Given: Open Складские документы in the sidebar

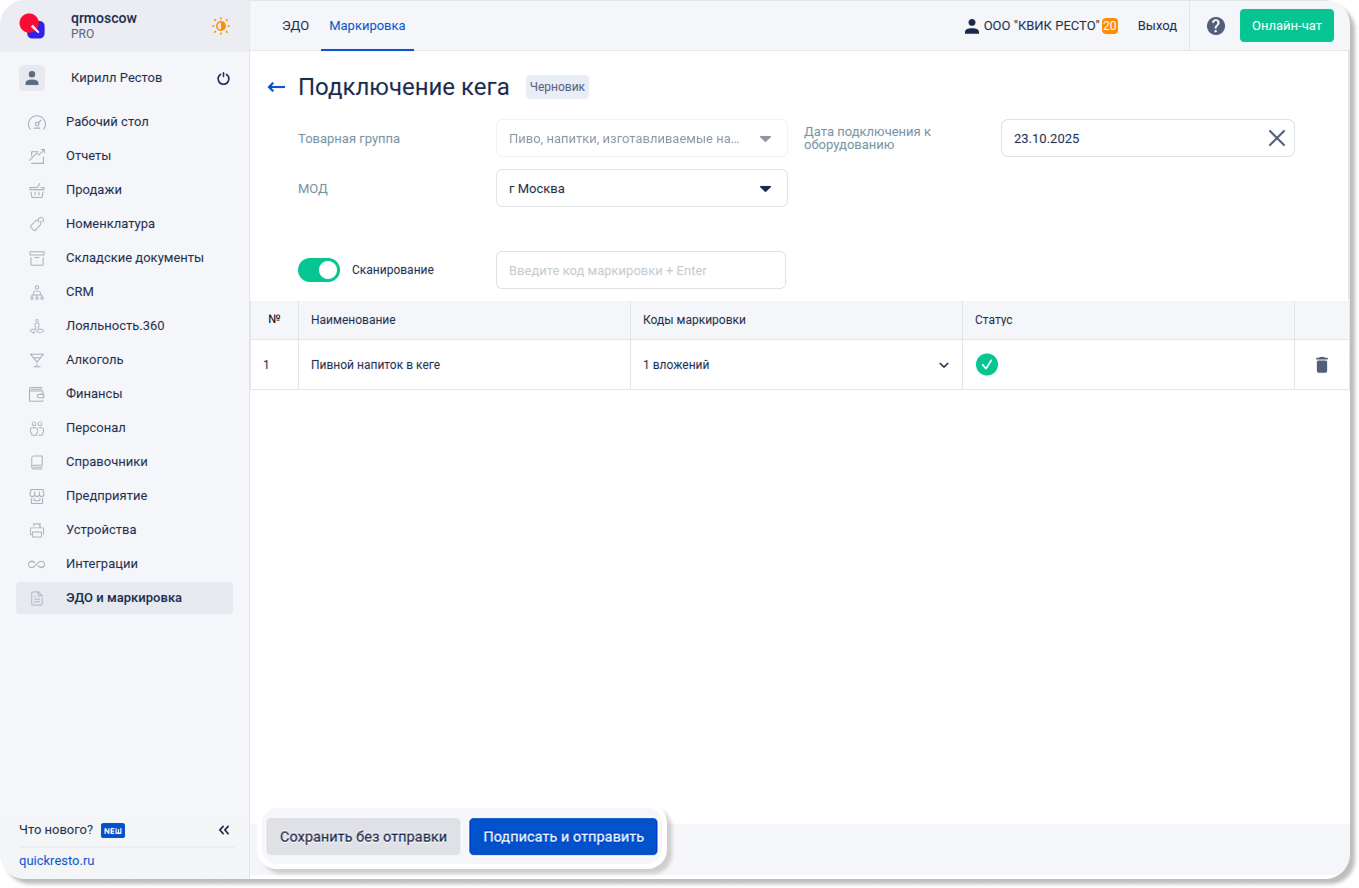Looking at the screenshot, I should [134, 258].
